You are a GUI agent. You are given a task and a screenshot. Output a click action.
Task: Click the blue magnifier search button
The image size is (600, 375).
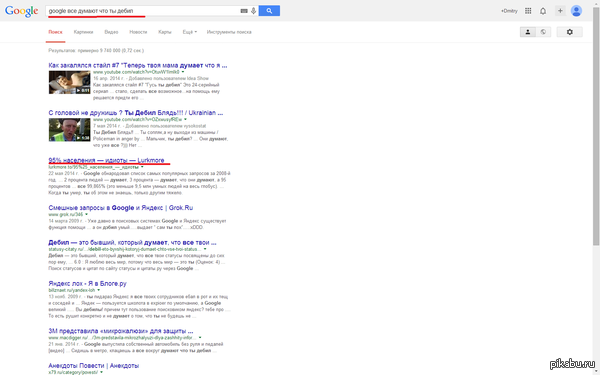pyautogui.click(x=269, y=11)
